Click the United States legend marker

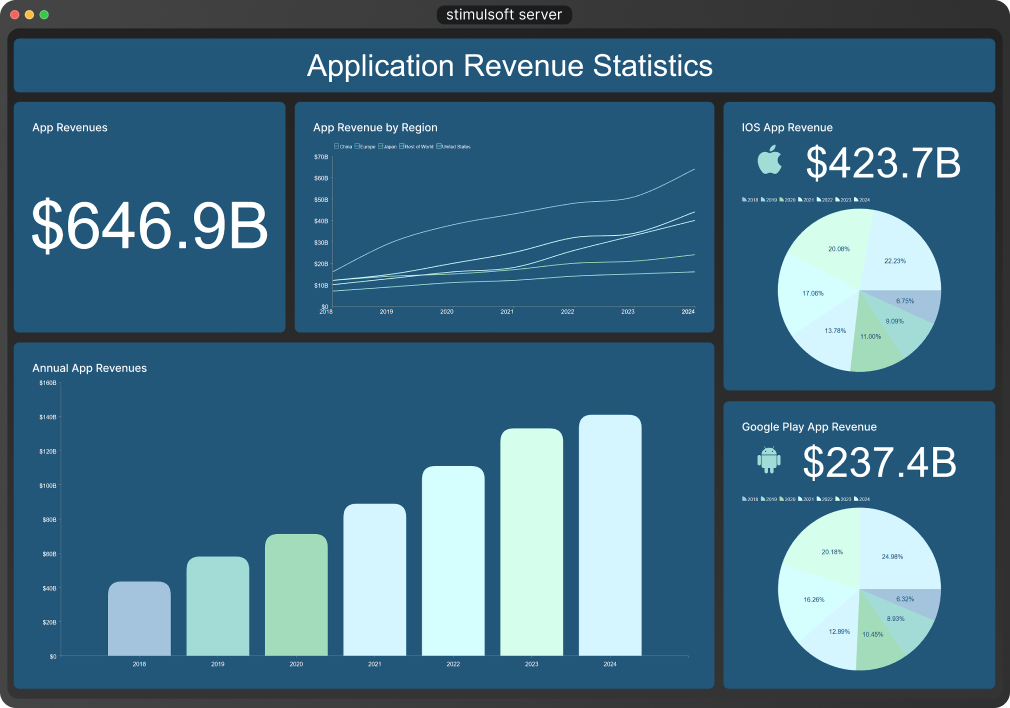439,147
